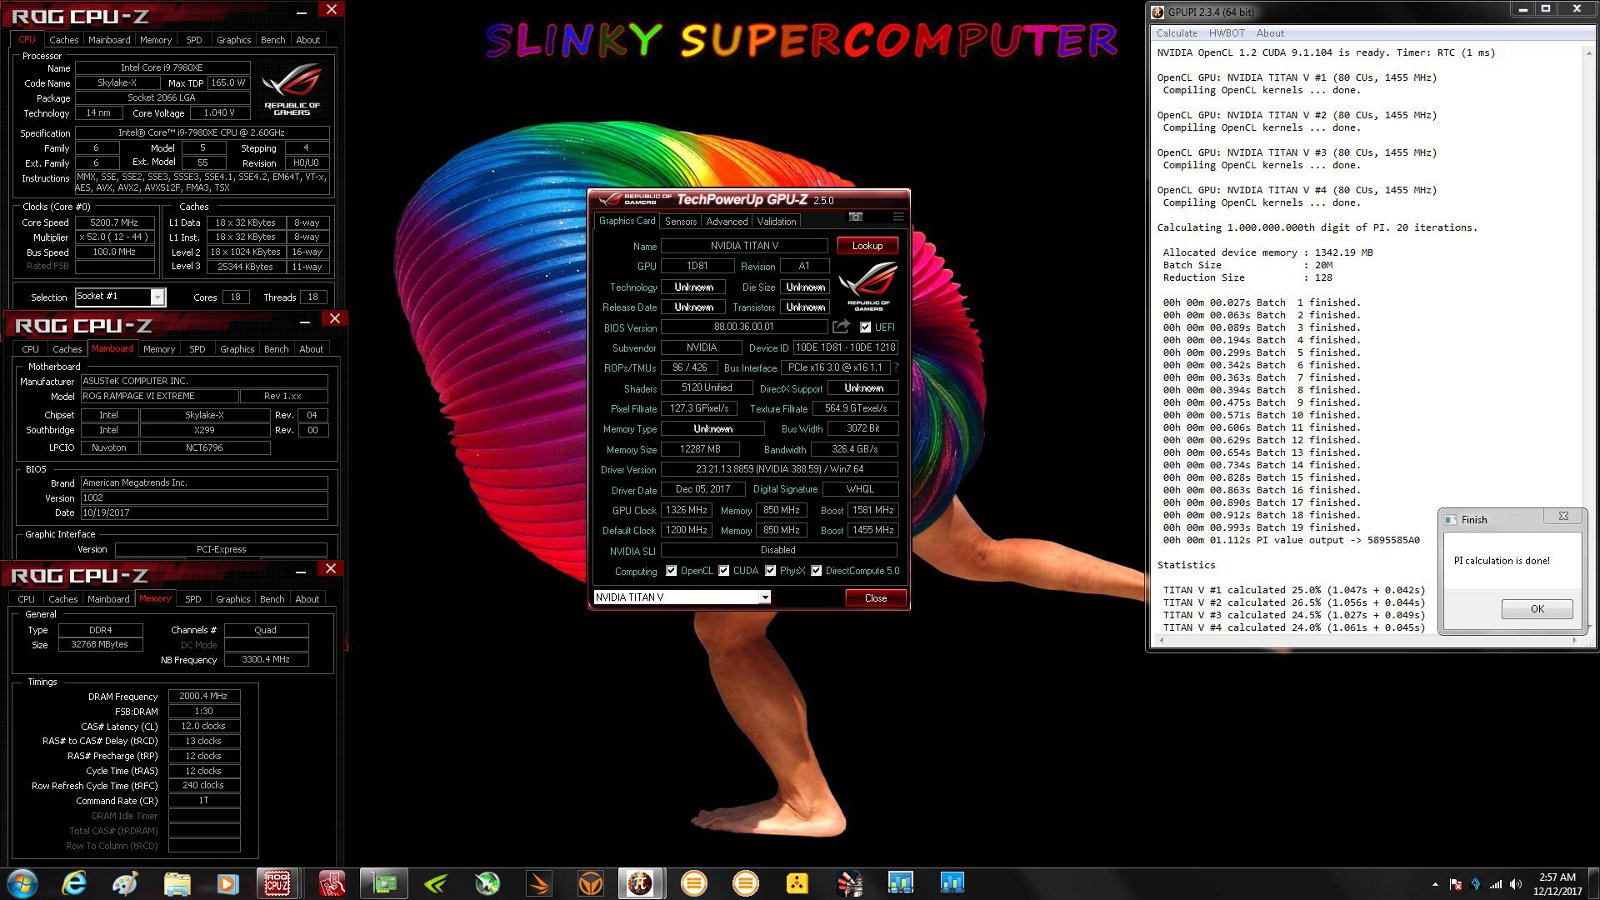Click the striped multicolor taskbar icon
This screenshot has height=900, width=1600.
[849, 883]
